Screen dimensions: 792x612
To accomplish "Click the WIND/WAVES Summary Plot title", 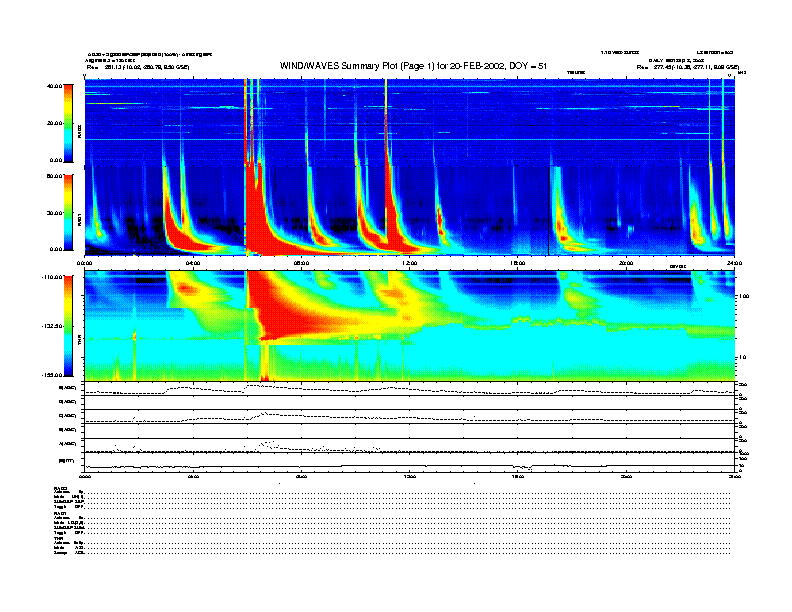I will point(413,66).
